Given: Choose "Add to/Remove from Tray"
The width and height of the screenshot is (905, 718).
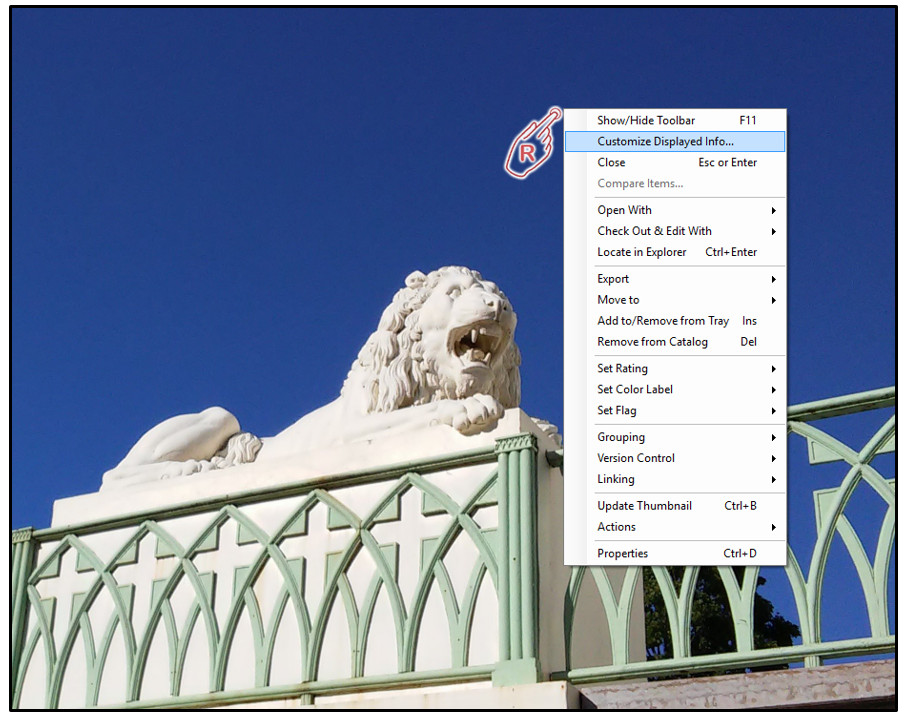Looking at the screenshot, I should pos(663,320).
